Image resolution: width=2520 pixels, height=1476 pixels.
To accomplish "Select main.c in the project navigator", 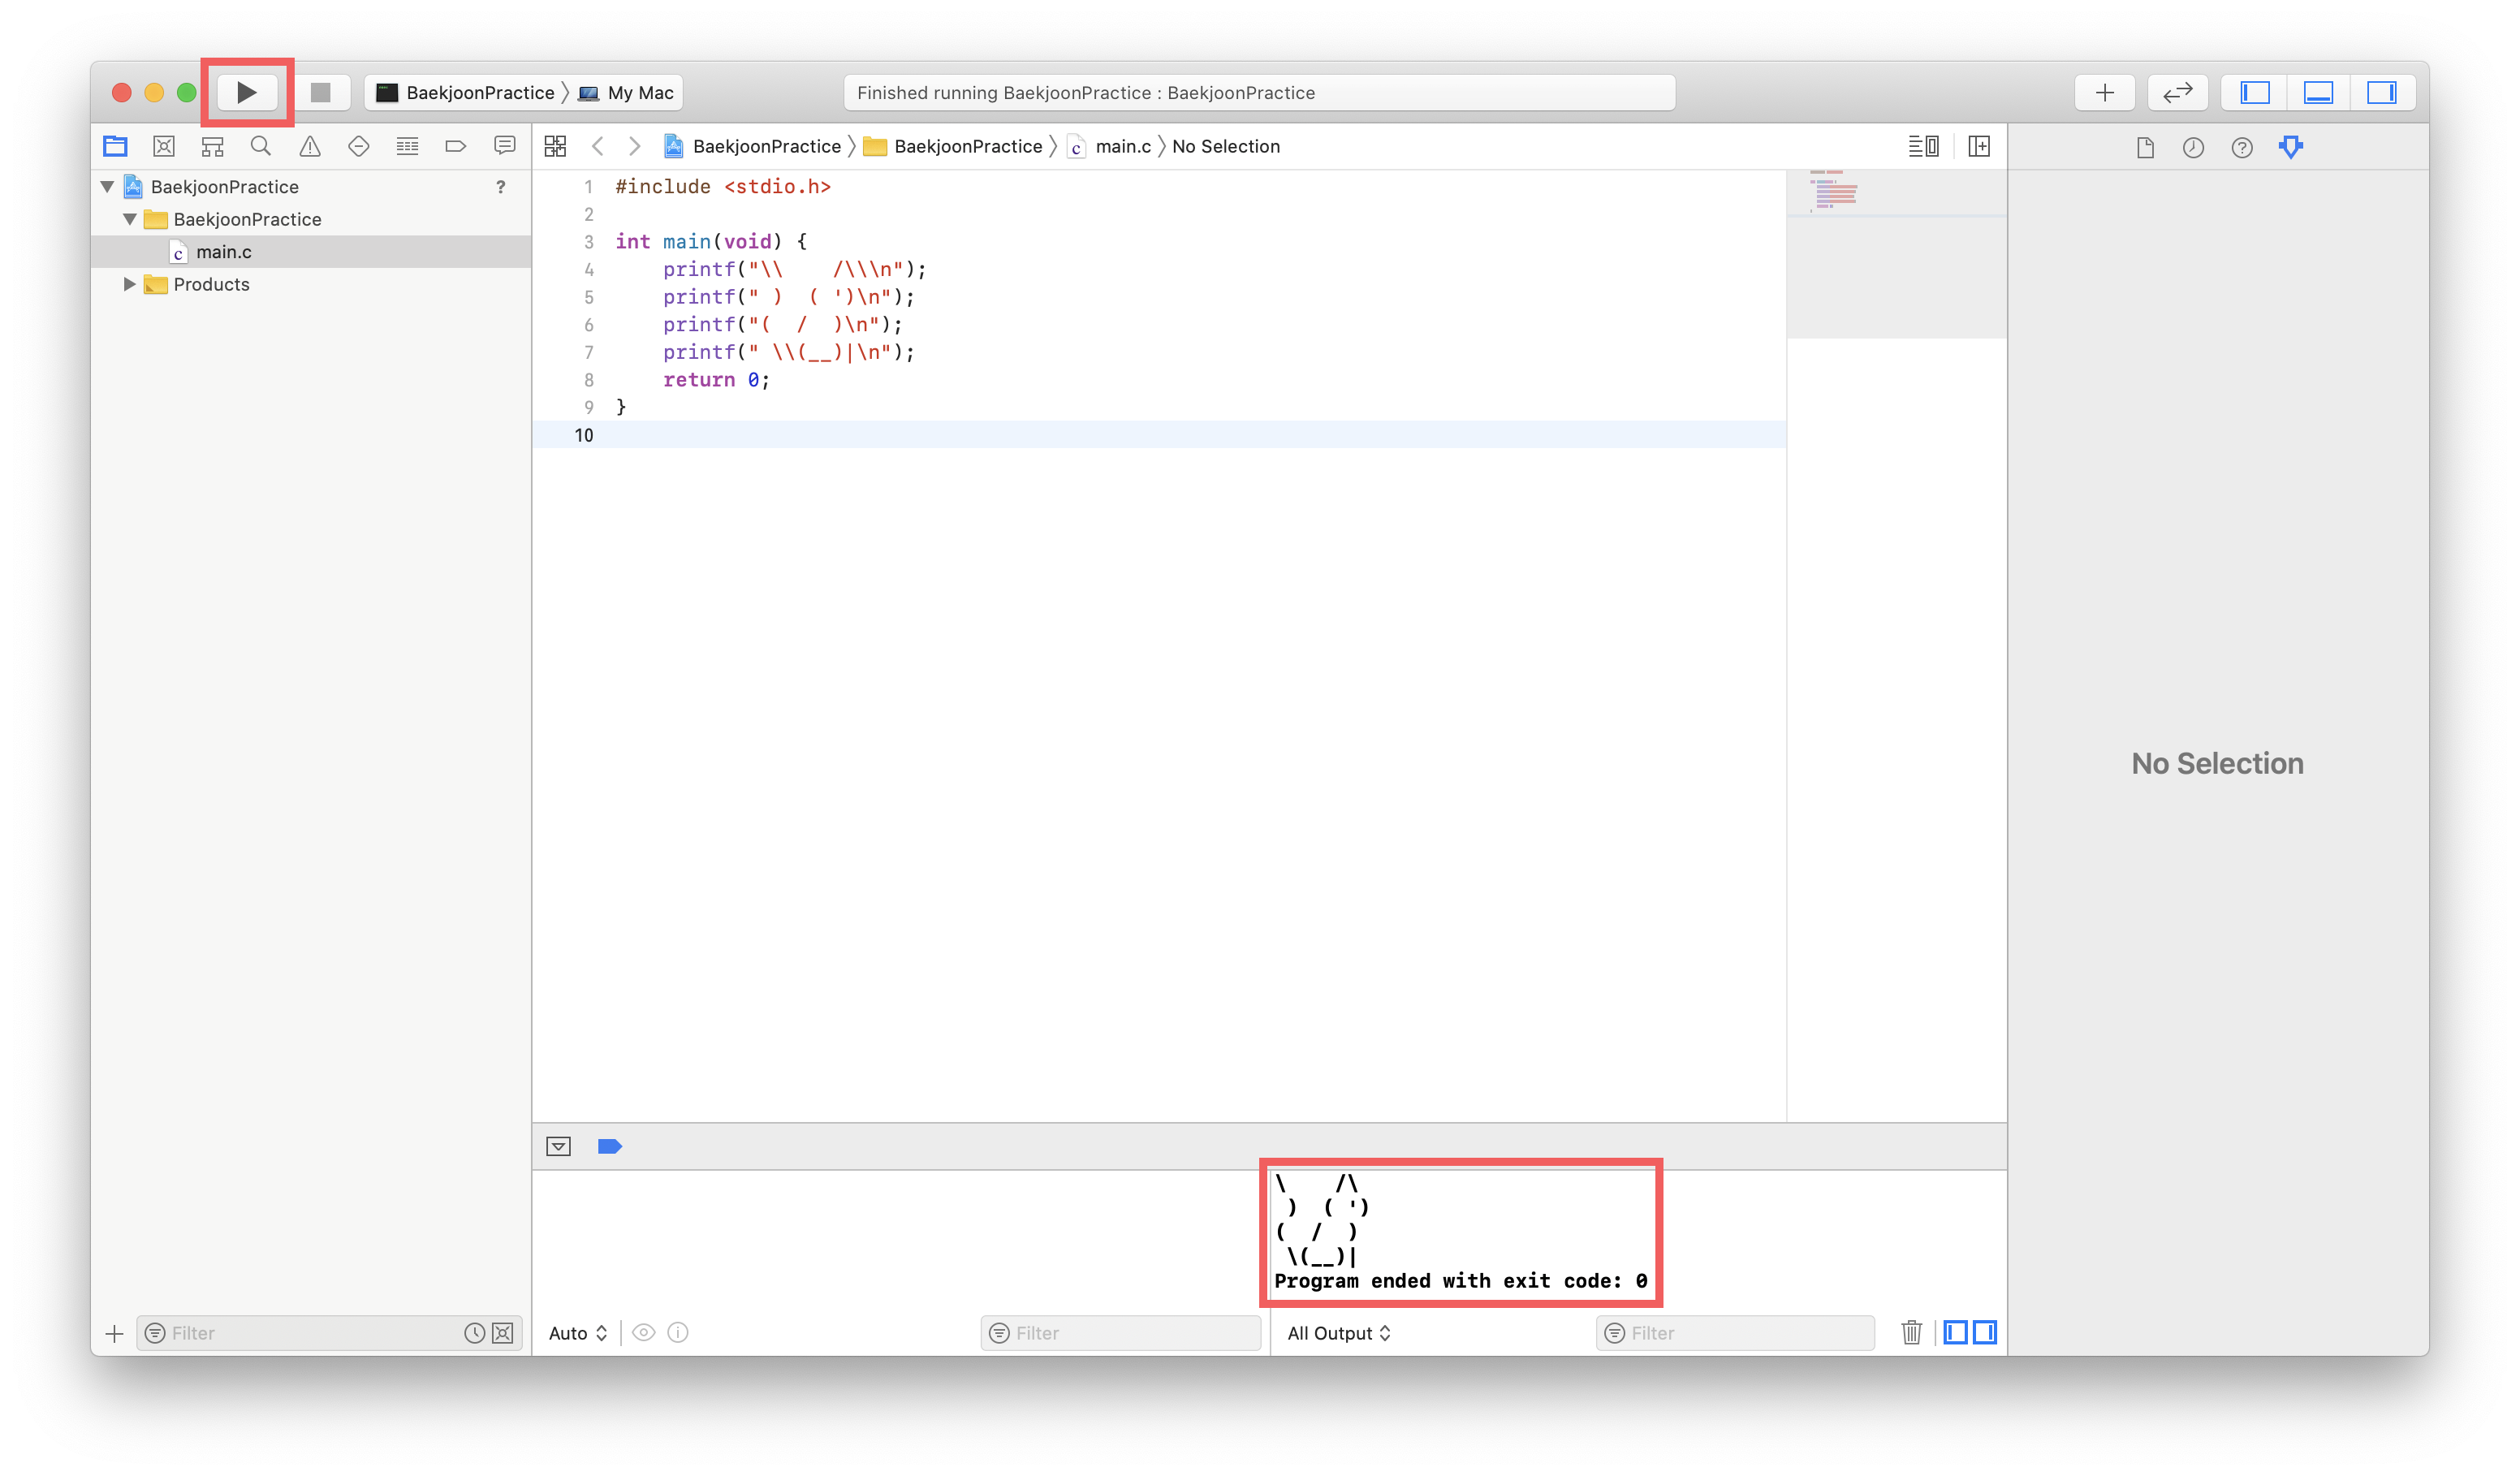I will [223, 252].
